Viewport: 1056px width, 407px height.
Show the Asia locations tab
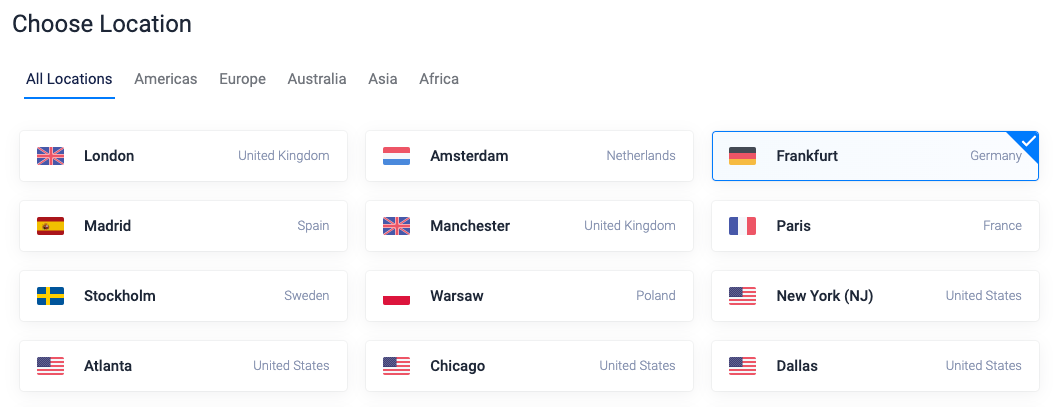coord(382,79)
